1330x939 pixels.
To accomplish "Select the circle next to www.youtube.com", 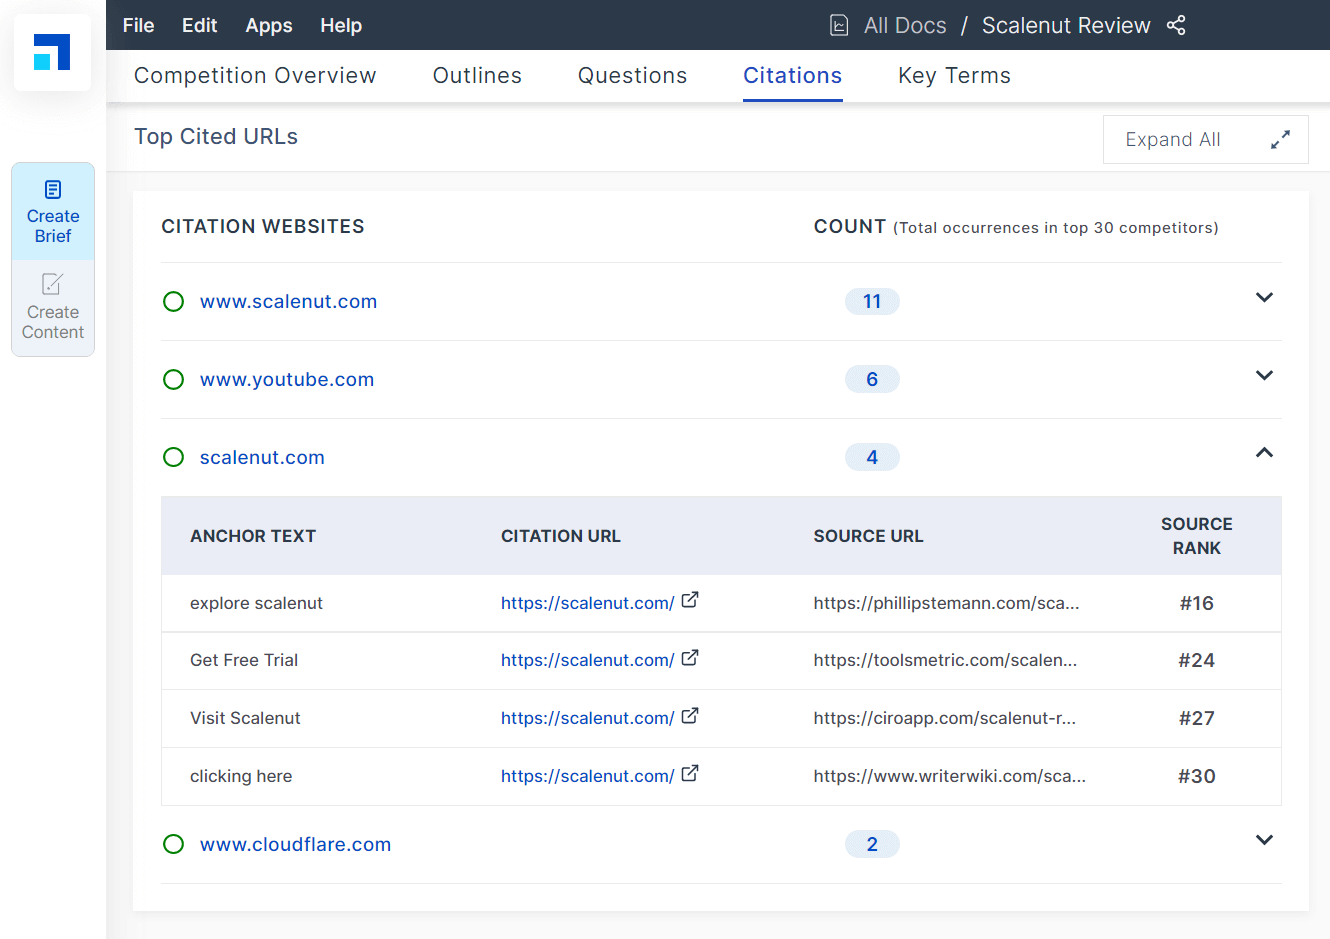I will coord(173,379).
